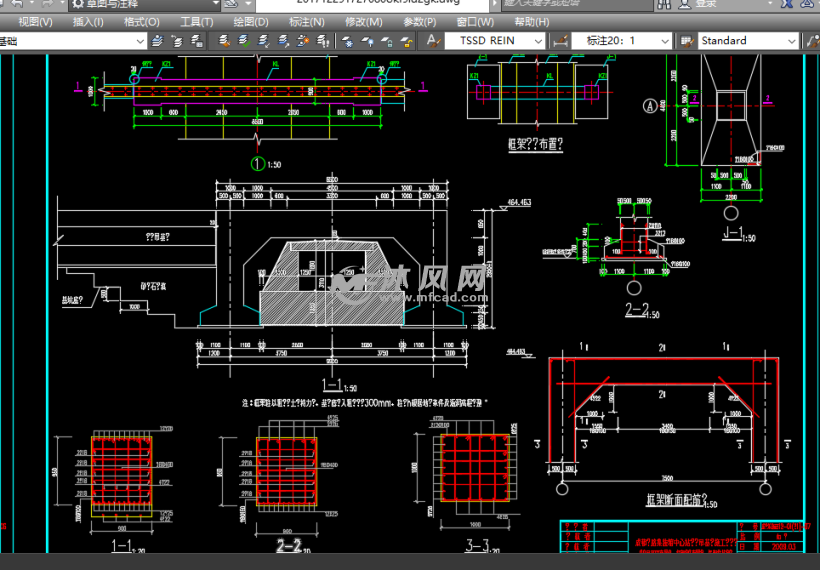The image size is (820, 570).
Task: Open the 绘图(D) menu
Action: point(250,21)
